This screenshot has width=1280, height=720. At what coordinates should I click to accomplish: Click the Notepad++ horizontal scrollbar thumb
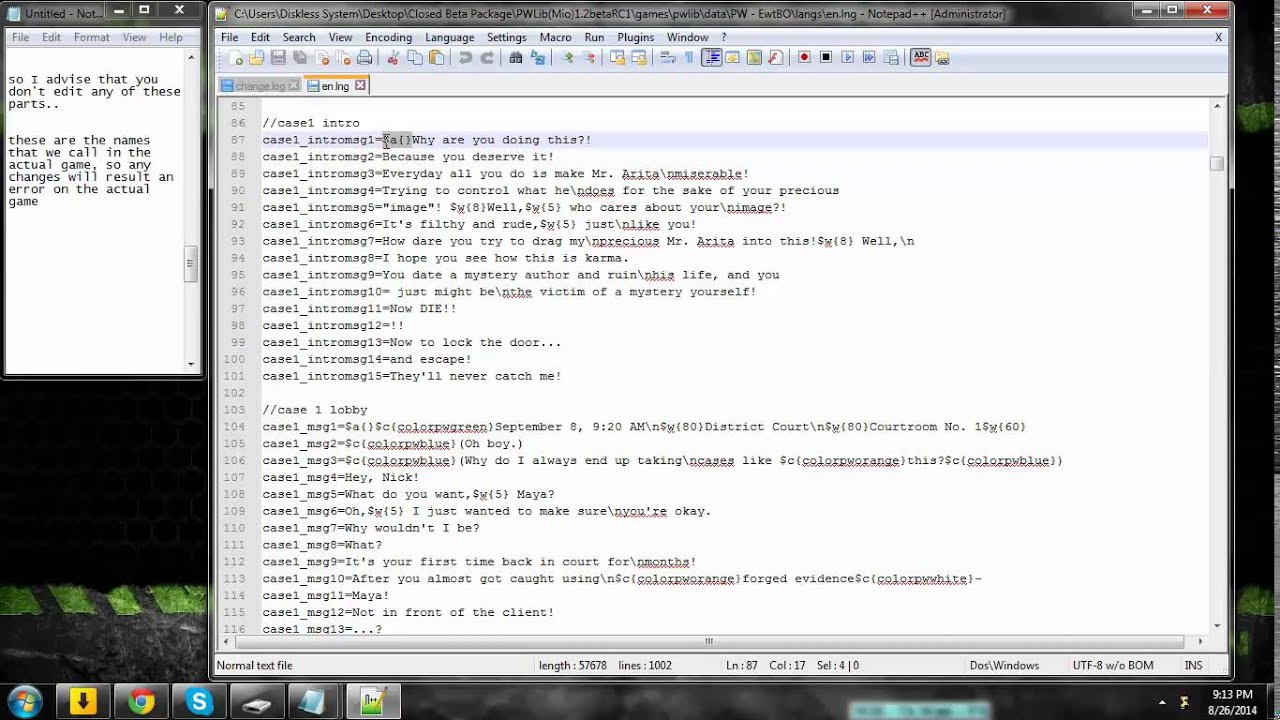pyautogui.click(x=708, y=641)
